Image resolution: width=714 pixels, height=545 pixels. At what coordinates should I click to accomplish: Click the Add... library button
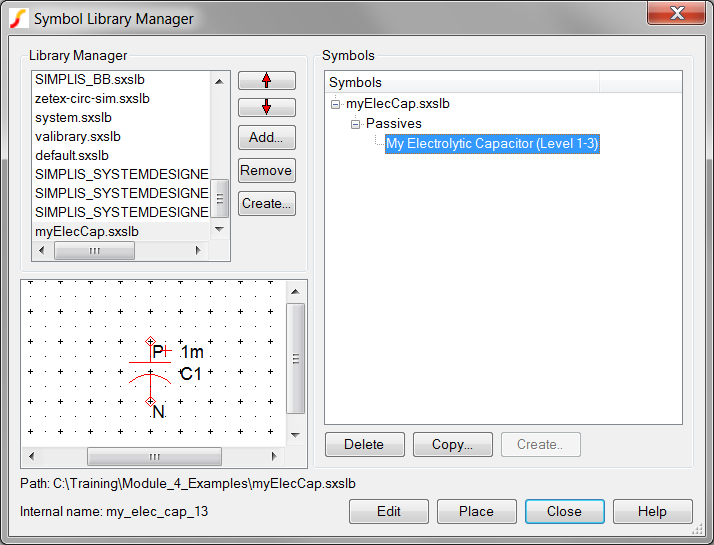click(267, 137)
